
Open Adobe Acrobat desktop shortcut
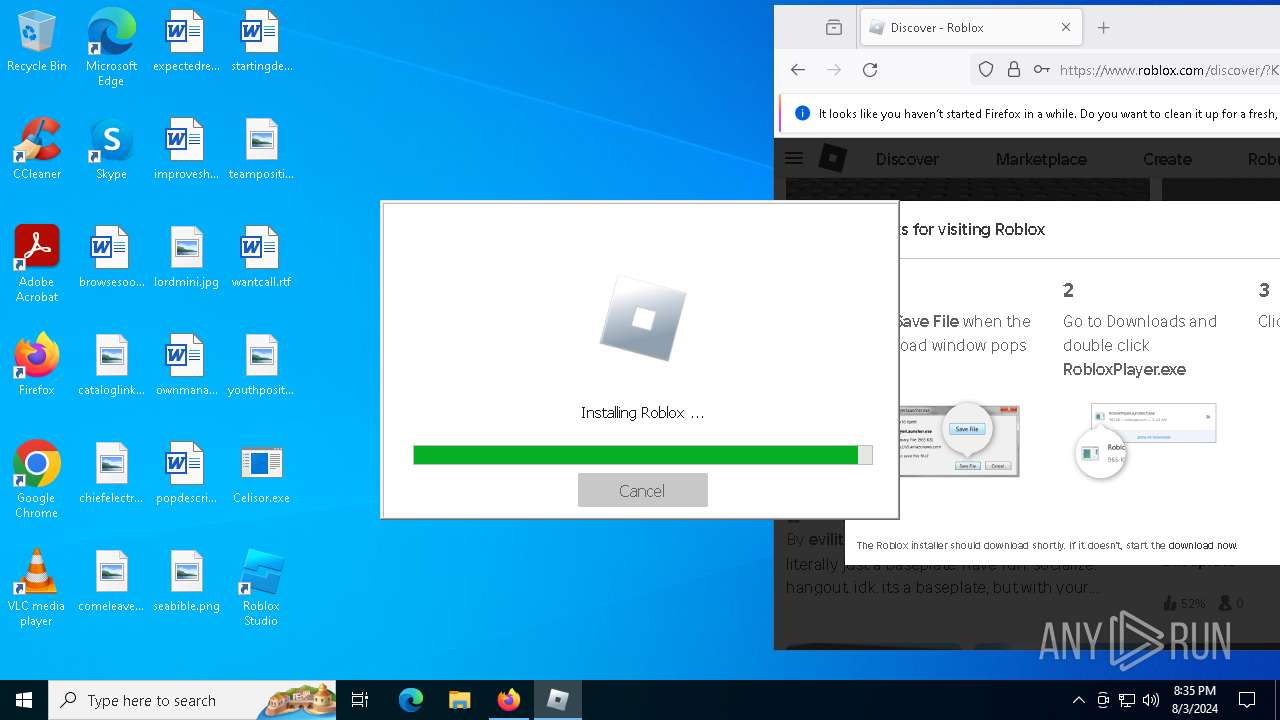pyautogui.click(x=37, y=264)
